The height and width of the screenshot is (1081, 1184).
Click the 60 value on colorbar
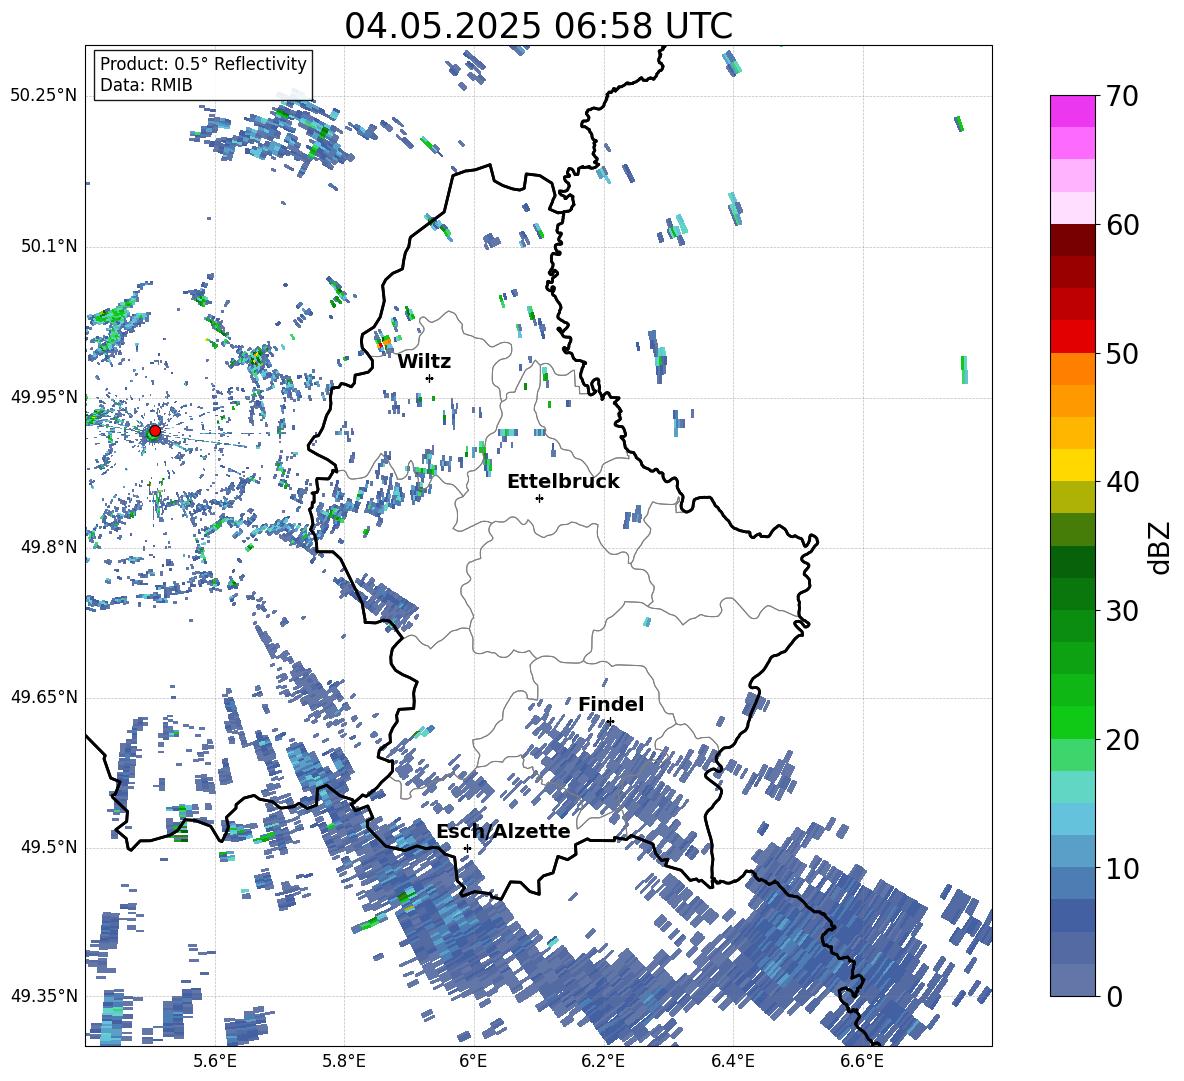pos(1122,225)
